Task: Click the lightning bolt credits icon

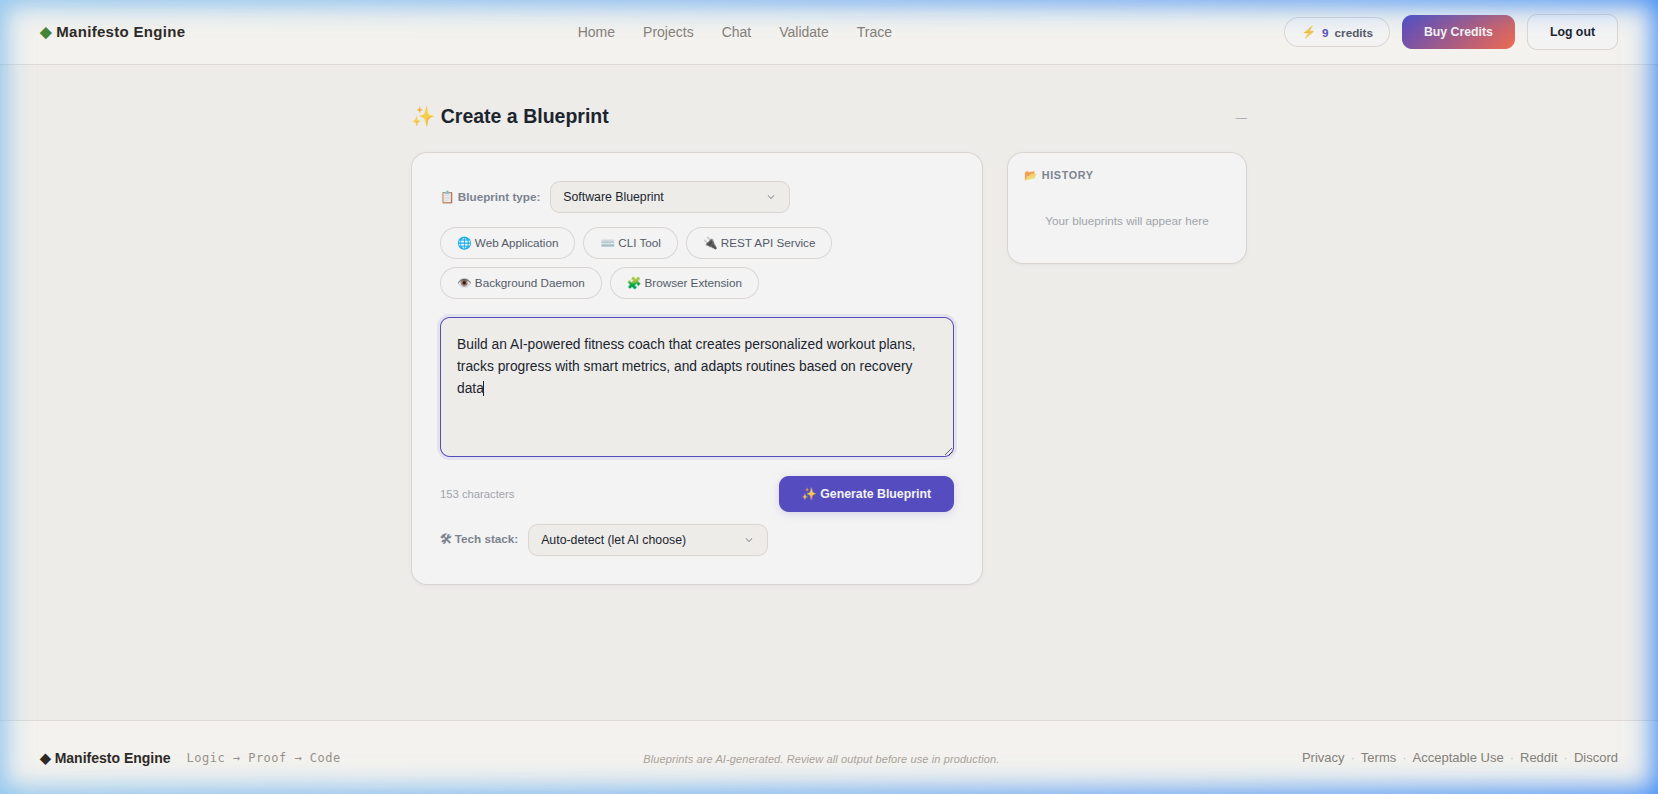Action: [1308, 33]
